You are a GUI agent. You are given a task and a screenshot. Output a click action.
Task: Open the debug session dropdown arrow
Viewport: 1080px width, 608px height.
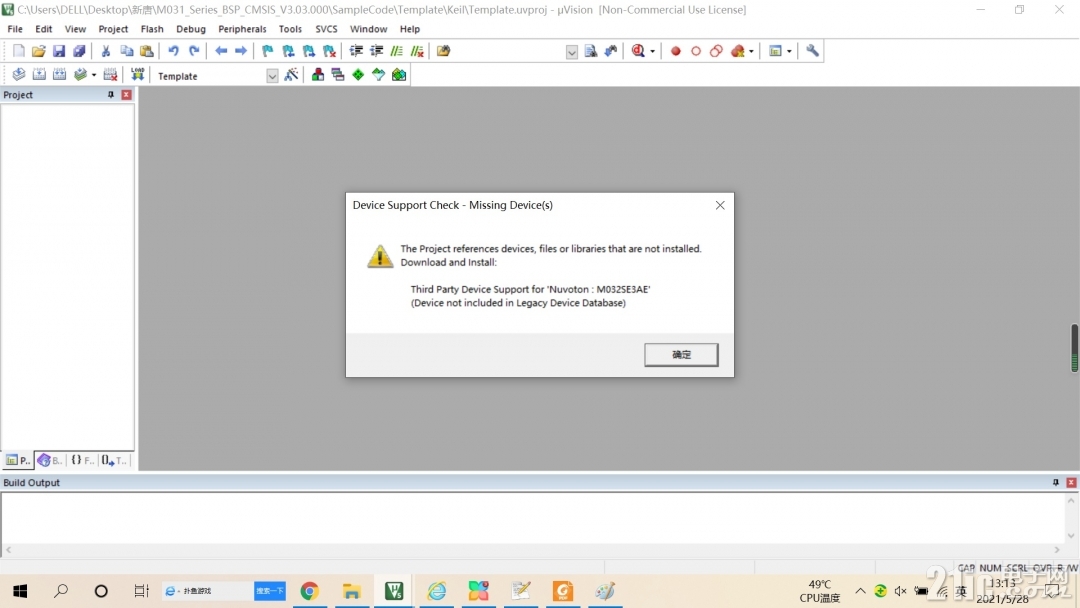(652, 51)
